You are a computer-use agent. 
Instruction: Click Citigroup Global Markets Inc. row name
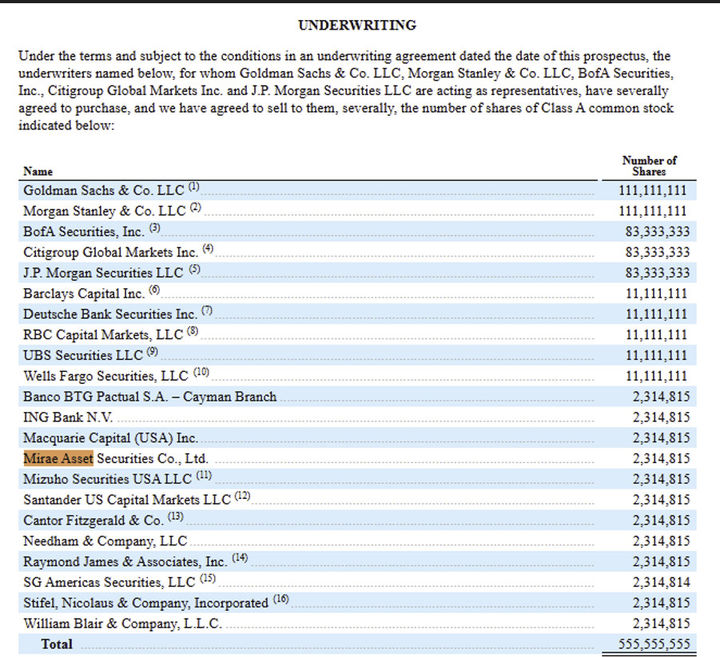click(x=111, y=252)
